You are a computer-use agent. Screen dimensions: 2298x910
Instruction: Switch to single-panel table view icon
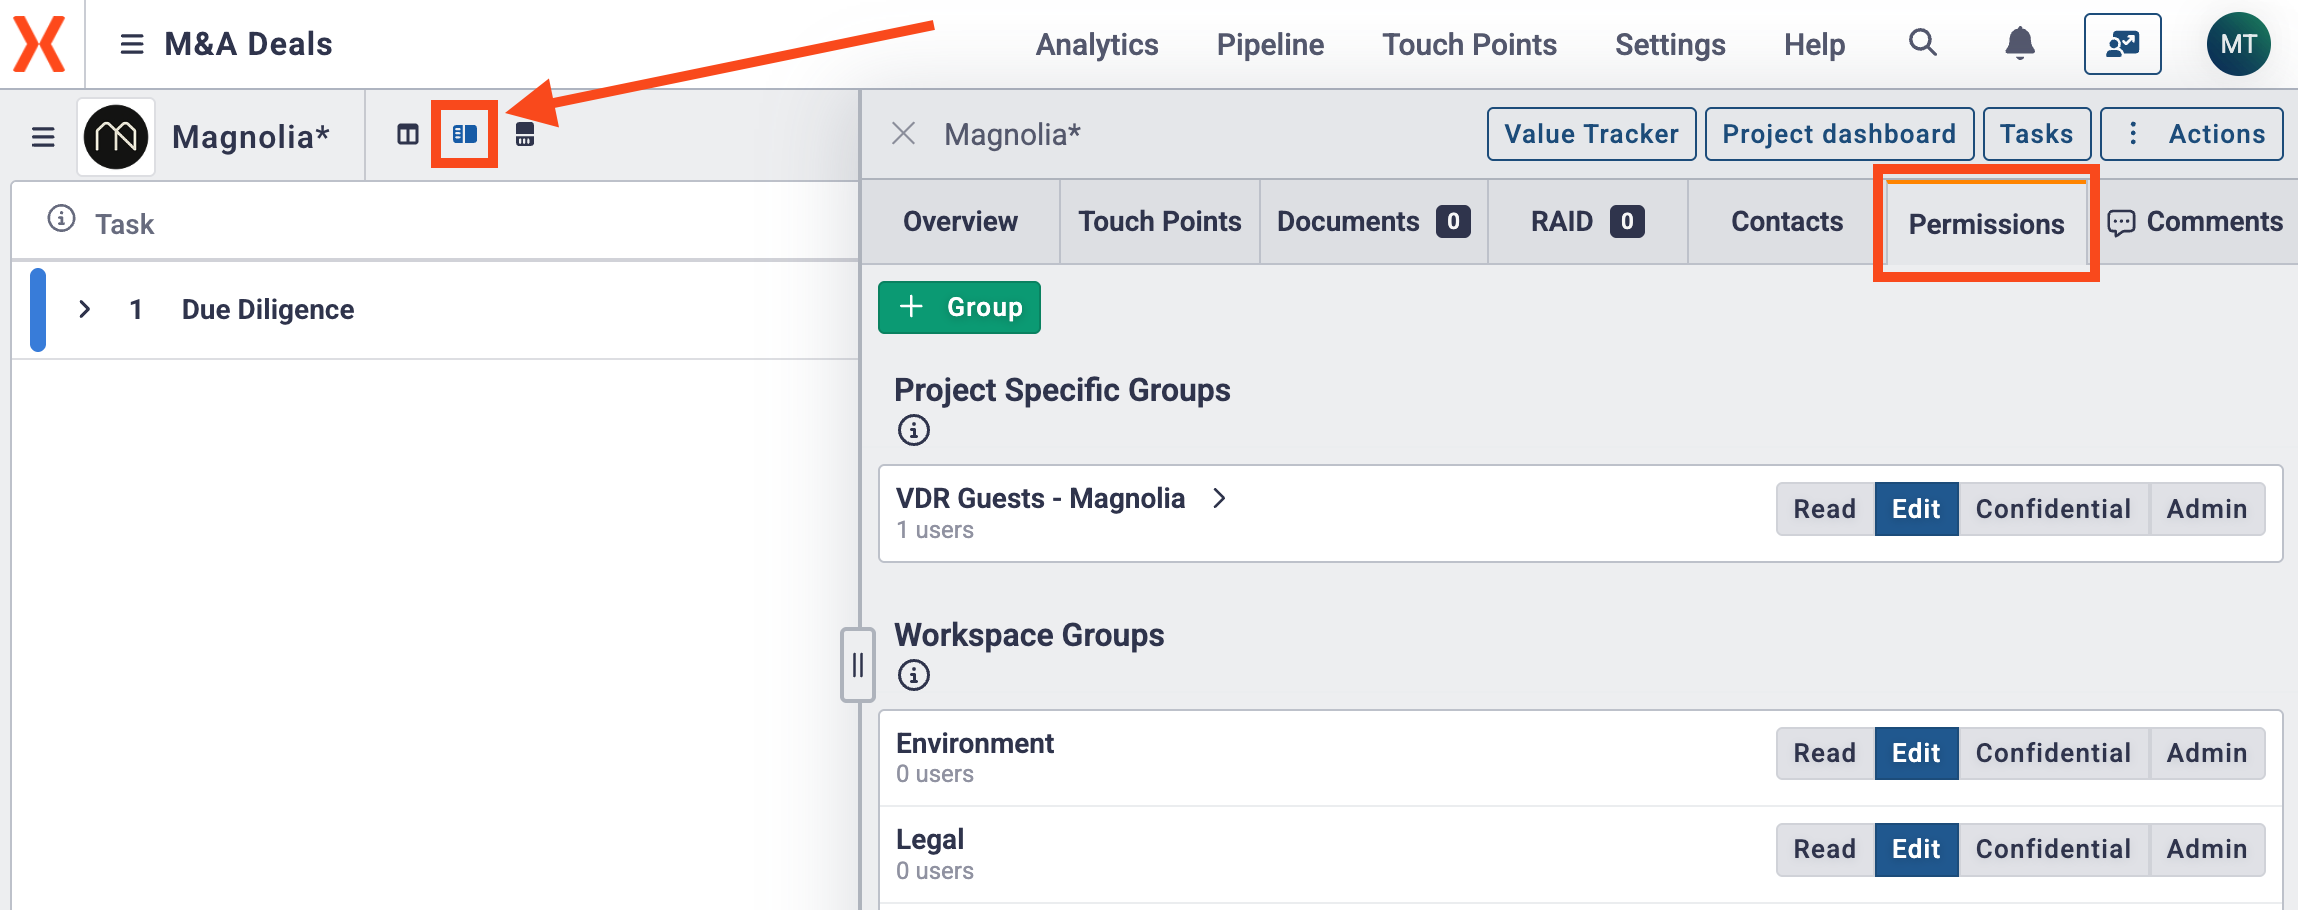pyautogui.click(x=407, y=134)
